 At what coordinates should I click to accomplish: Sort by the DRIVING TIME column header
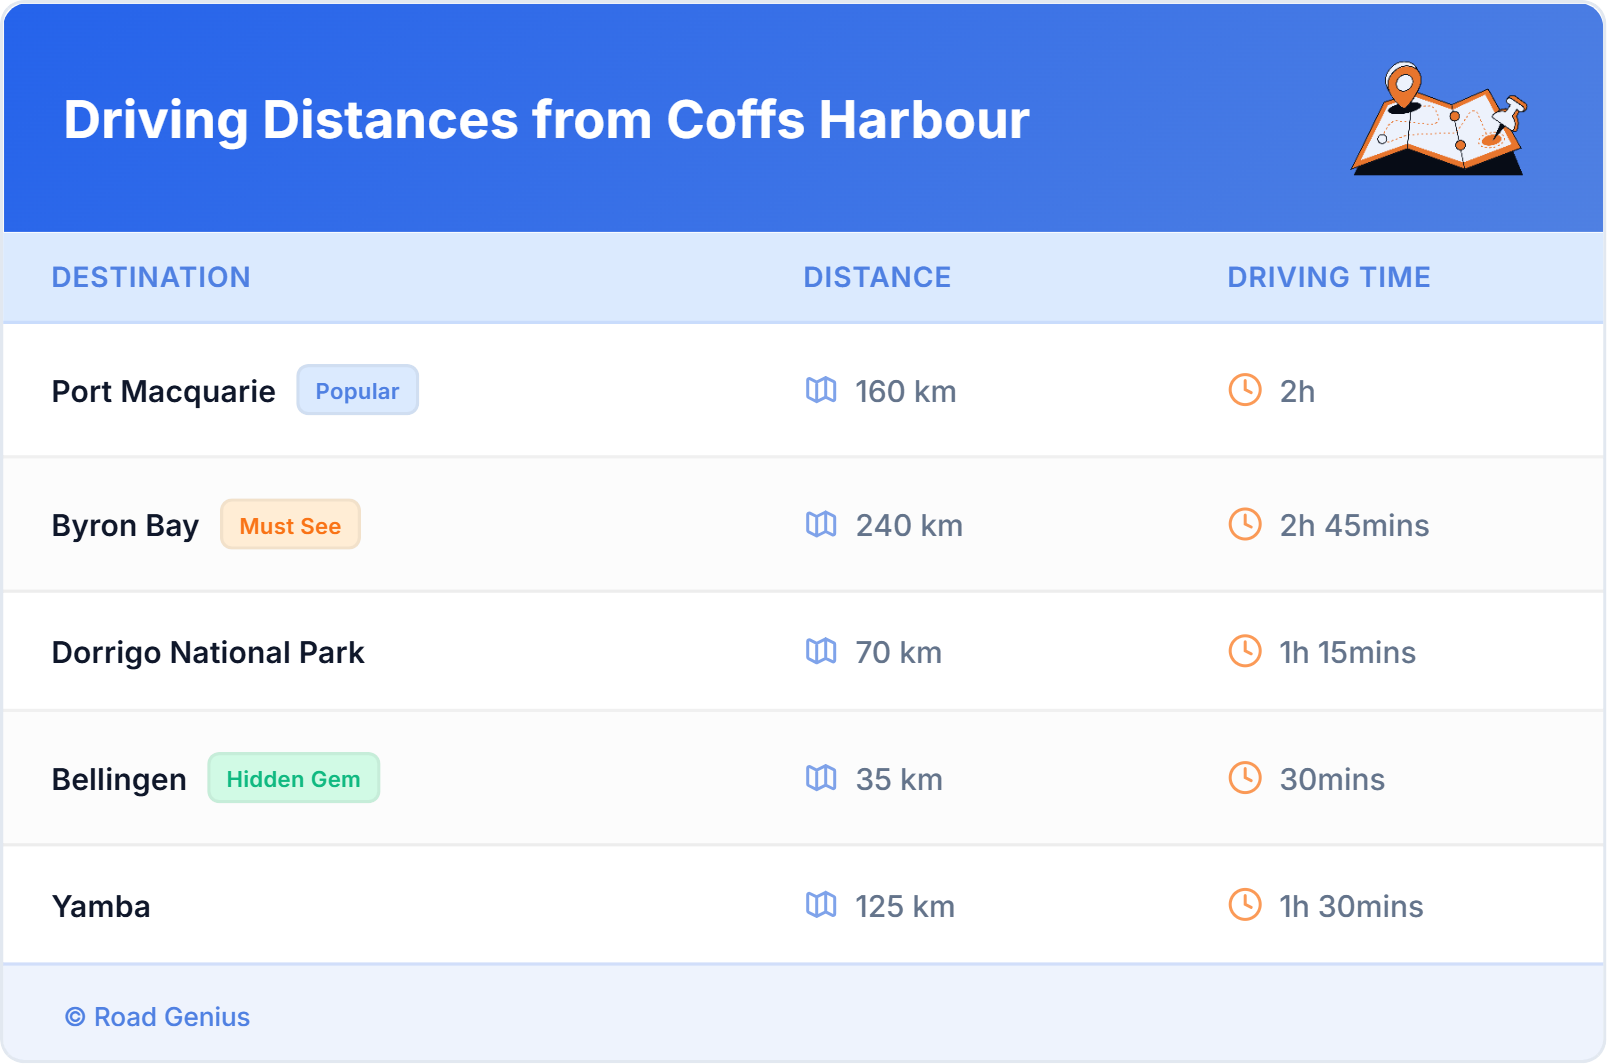[1328, 277]
